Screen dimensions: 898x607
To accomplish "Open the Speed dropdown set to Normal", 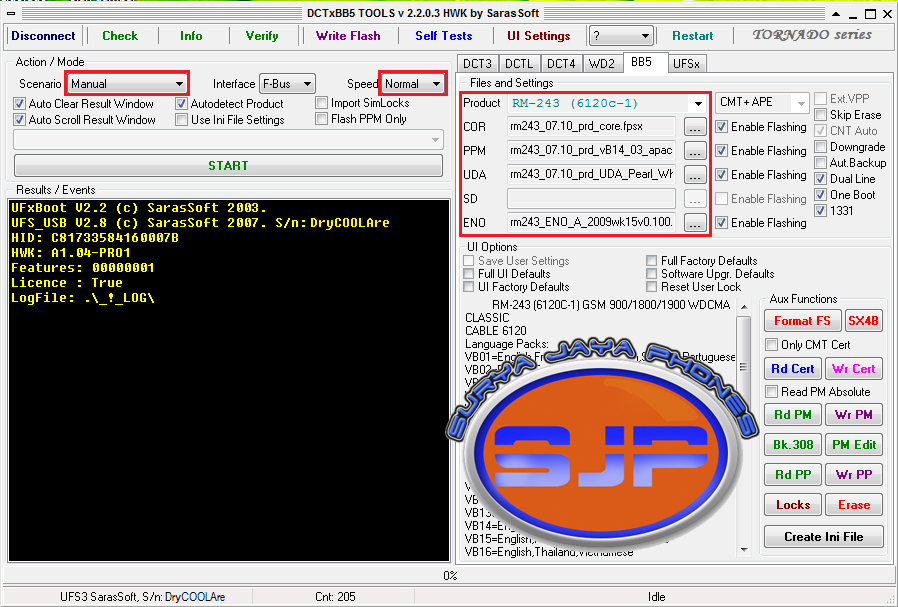I will coord(412,84).
